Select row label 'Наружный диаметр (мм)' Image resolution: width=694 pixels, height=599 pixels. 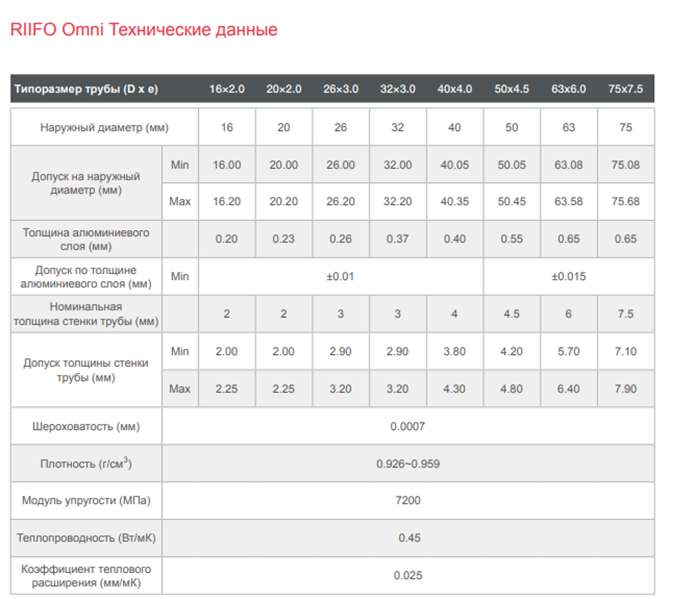[x=104, y=128]
